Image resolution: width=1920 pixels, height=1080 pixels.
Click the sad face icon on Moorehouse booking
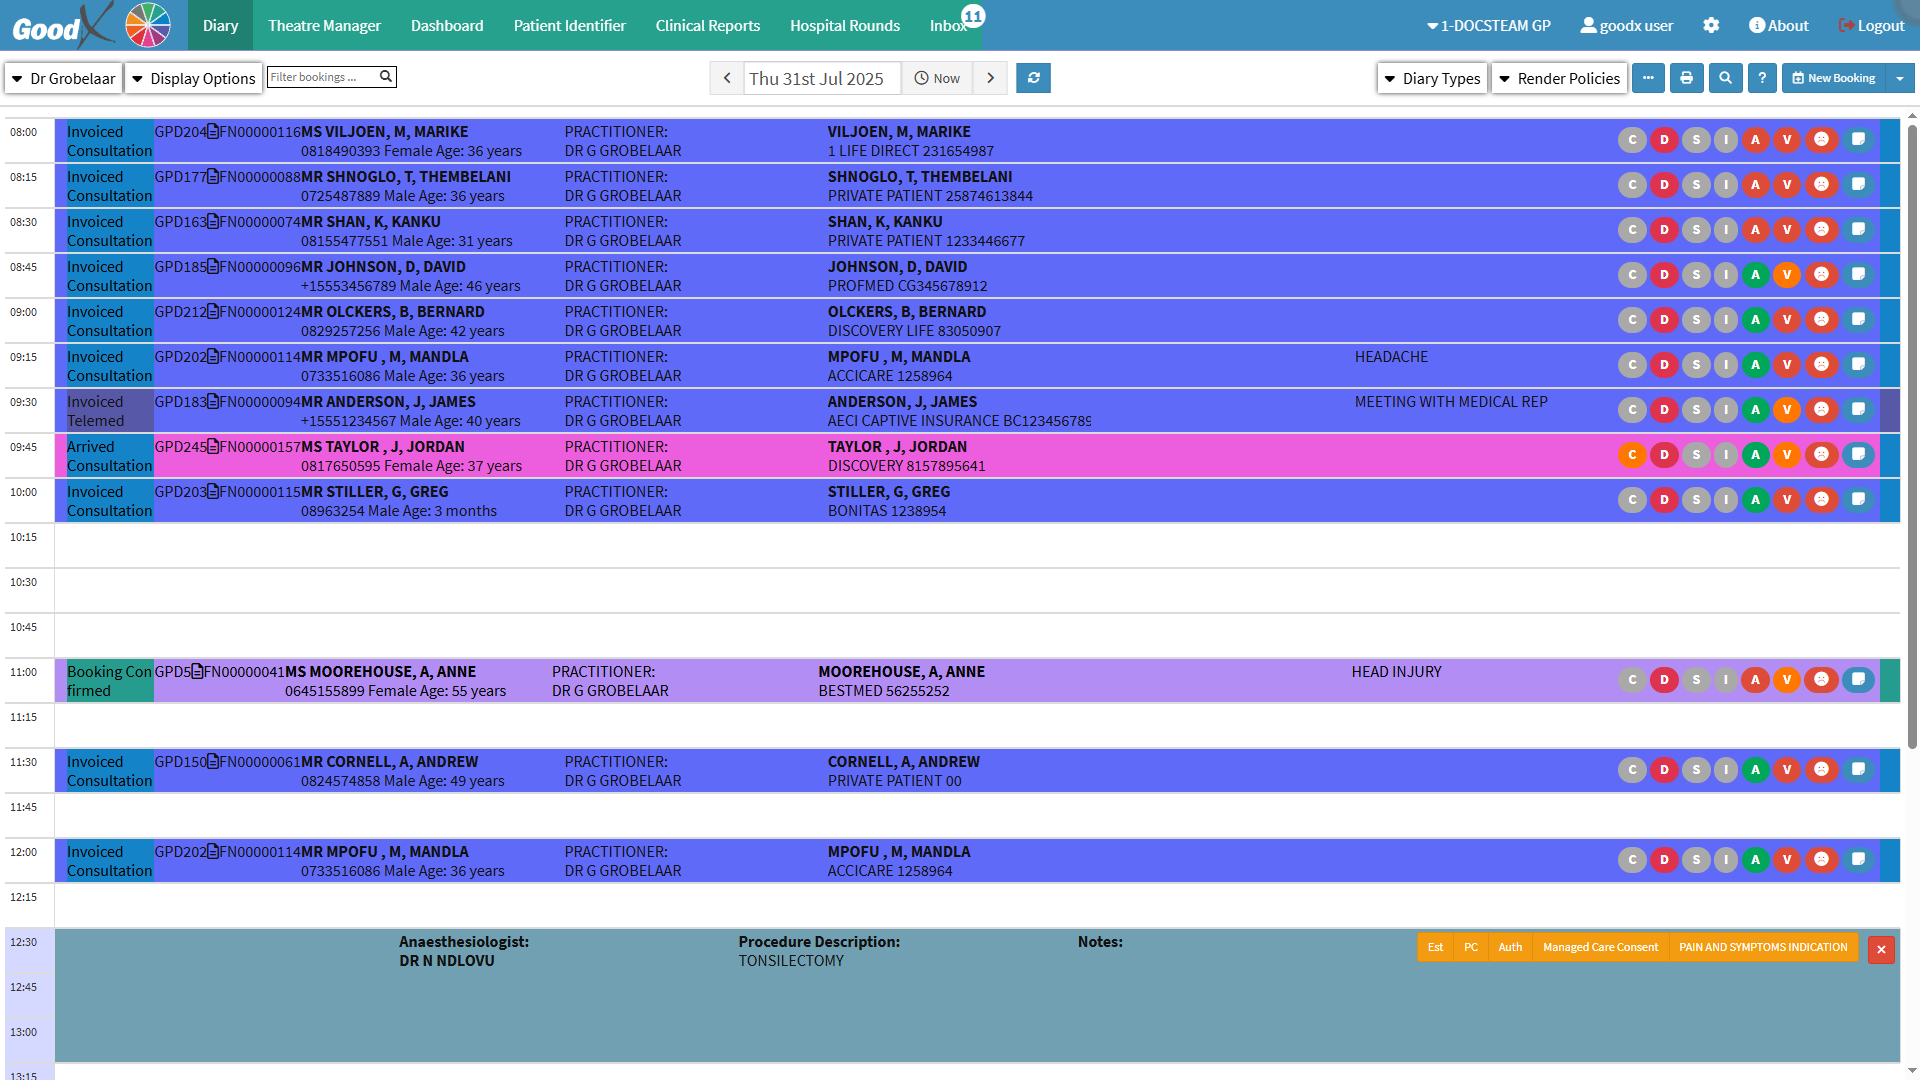[1822, 680]
